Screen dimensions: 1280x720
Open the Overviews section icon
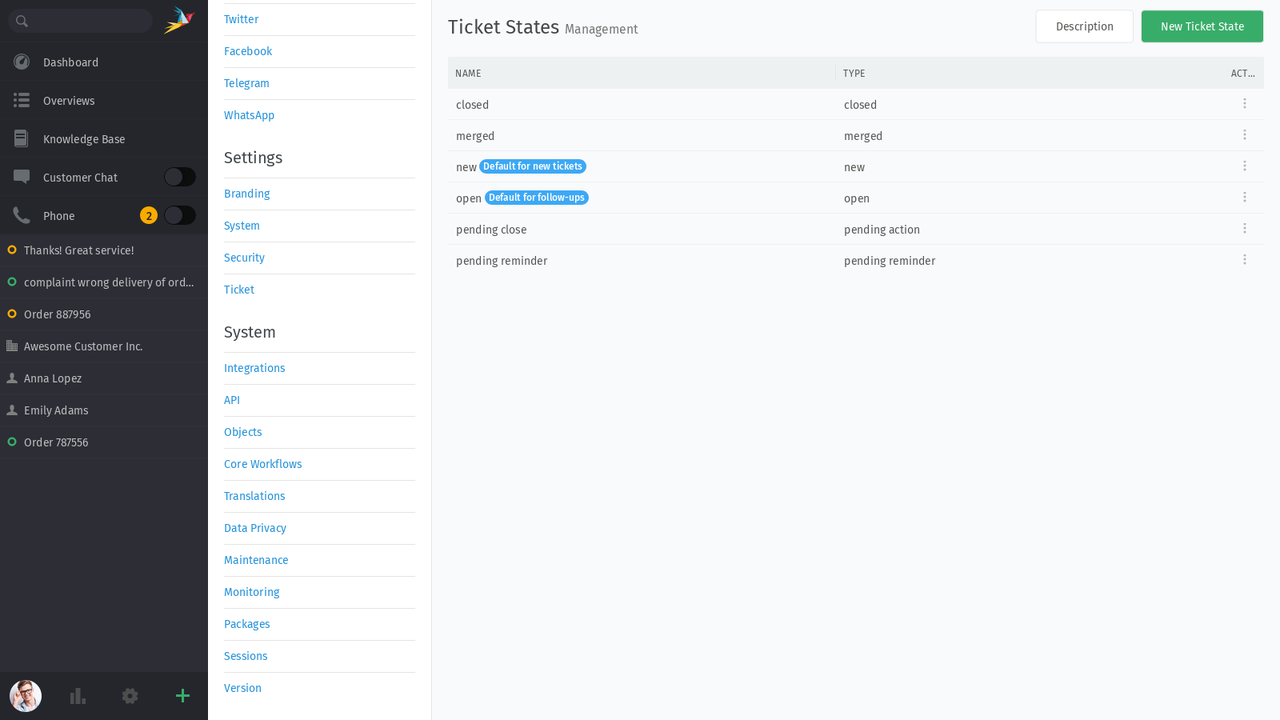click(x=20, y=100)
